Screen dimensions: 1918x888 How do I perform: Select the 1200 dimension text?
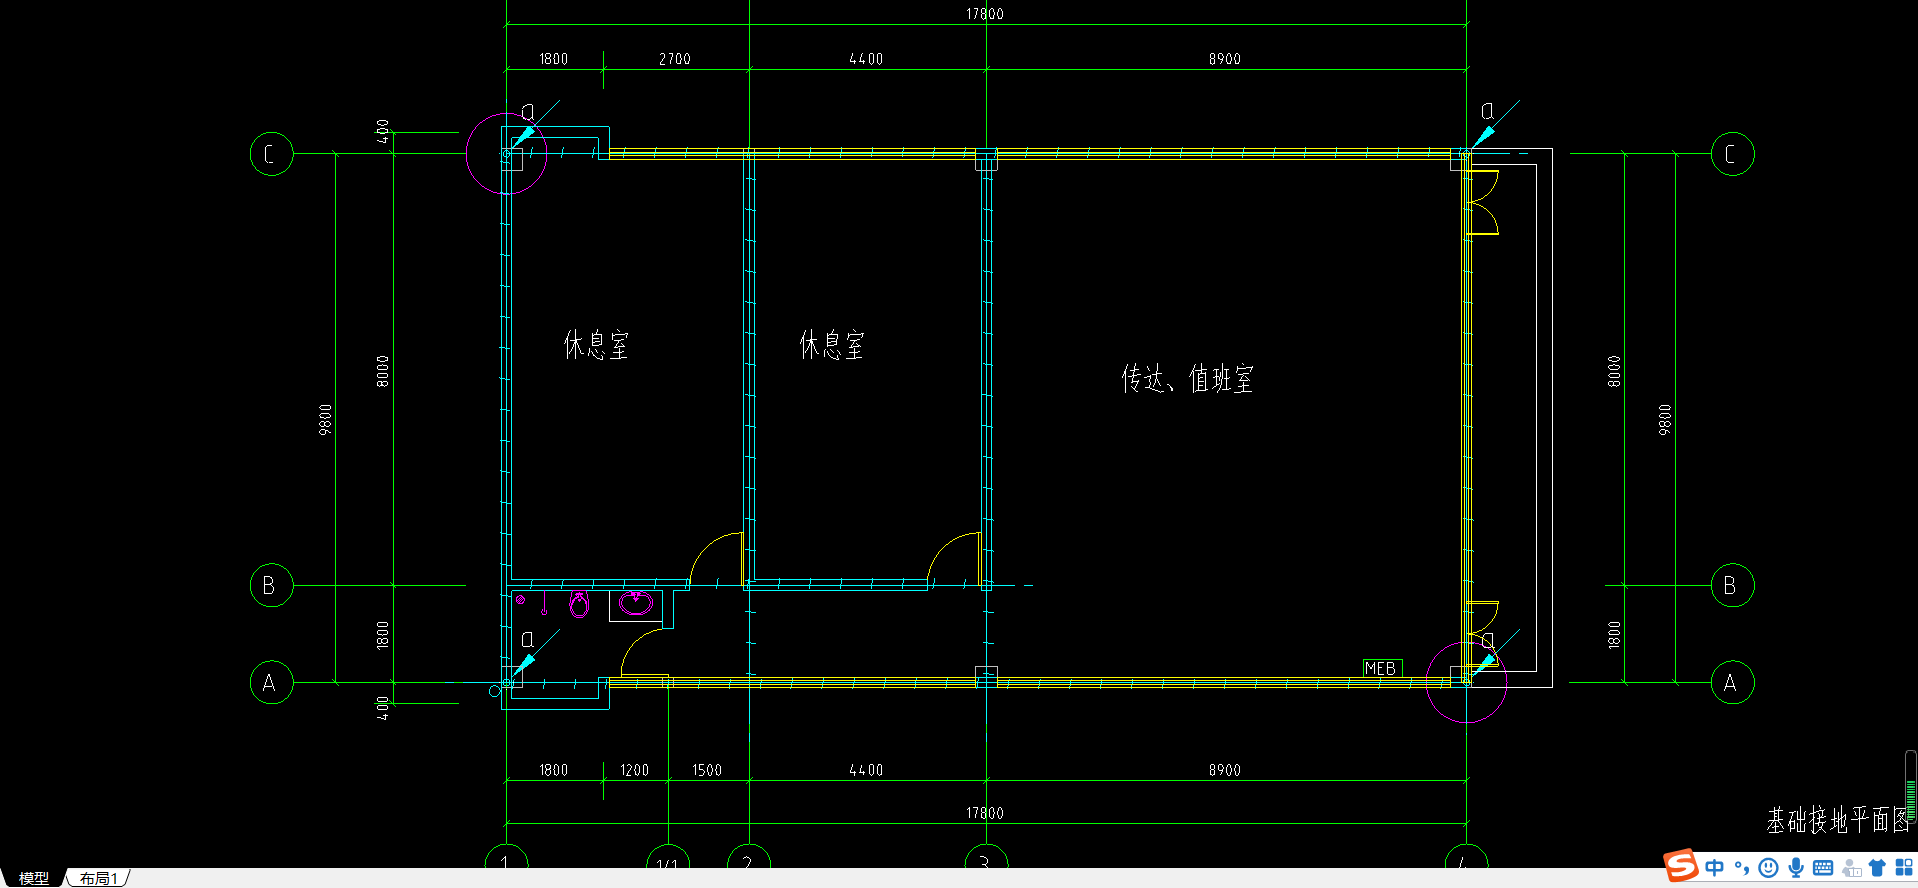(x=634, y=770)
